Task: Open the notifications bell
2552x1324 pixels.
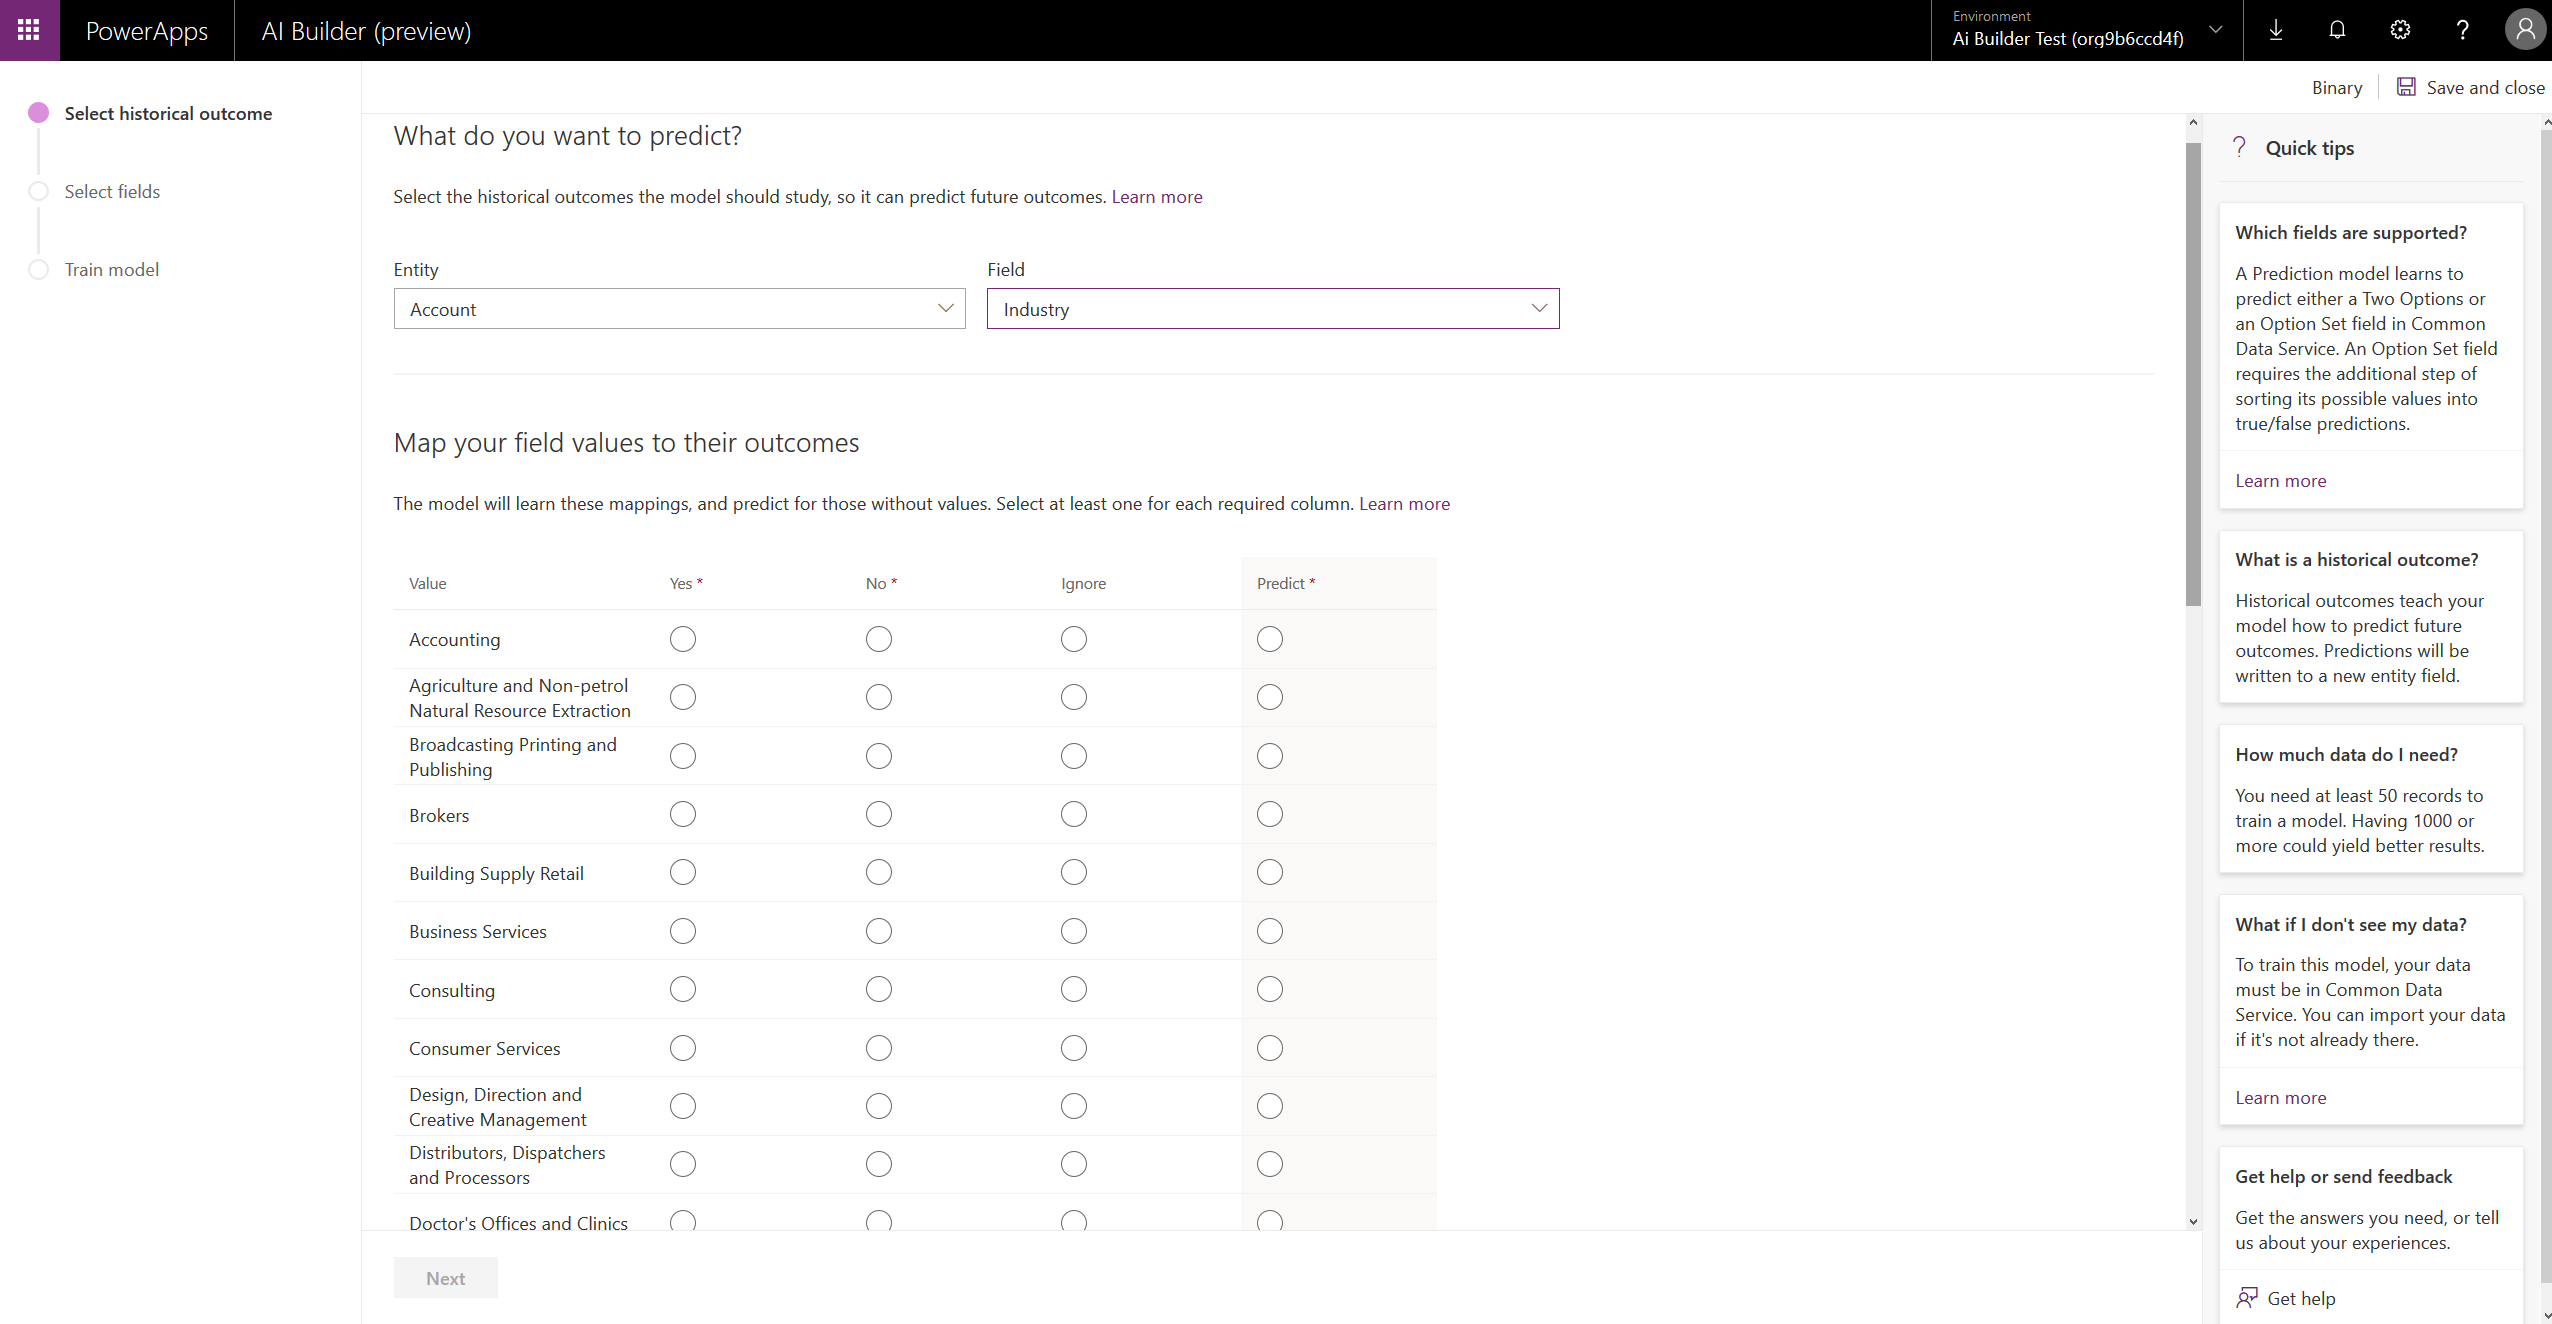Action: pyautogui.click(x=2337, y=30)
